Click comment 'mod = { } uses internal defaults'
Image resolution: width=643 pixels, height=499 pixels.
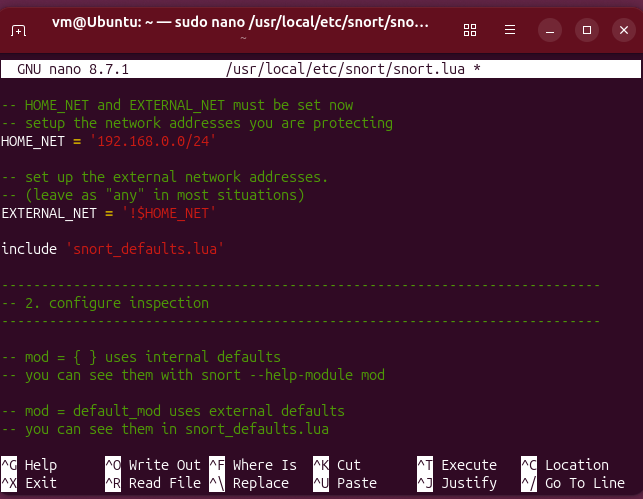pyautogui.click(x=141, y=358)
